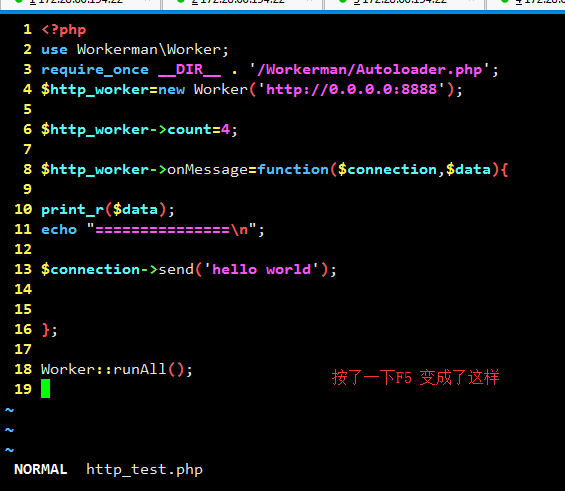Click 'Worker::runAll();' statement
Screen dimensions: 565x491
(x=117, y=370)
